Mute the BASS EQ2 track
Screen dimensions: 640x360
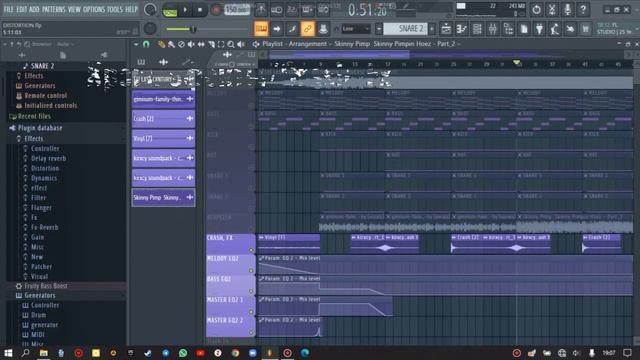click(x=251, y=291)
